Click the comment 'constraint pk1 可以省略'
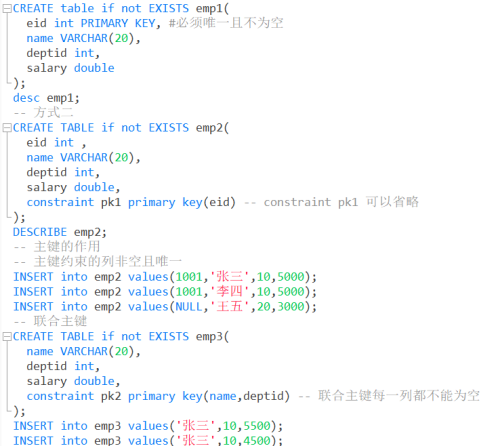Image resolution: width=500 pixels, height=446 pixels. (341, 202)
